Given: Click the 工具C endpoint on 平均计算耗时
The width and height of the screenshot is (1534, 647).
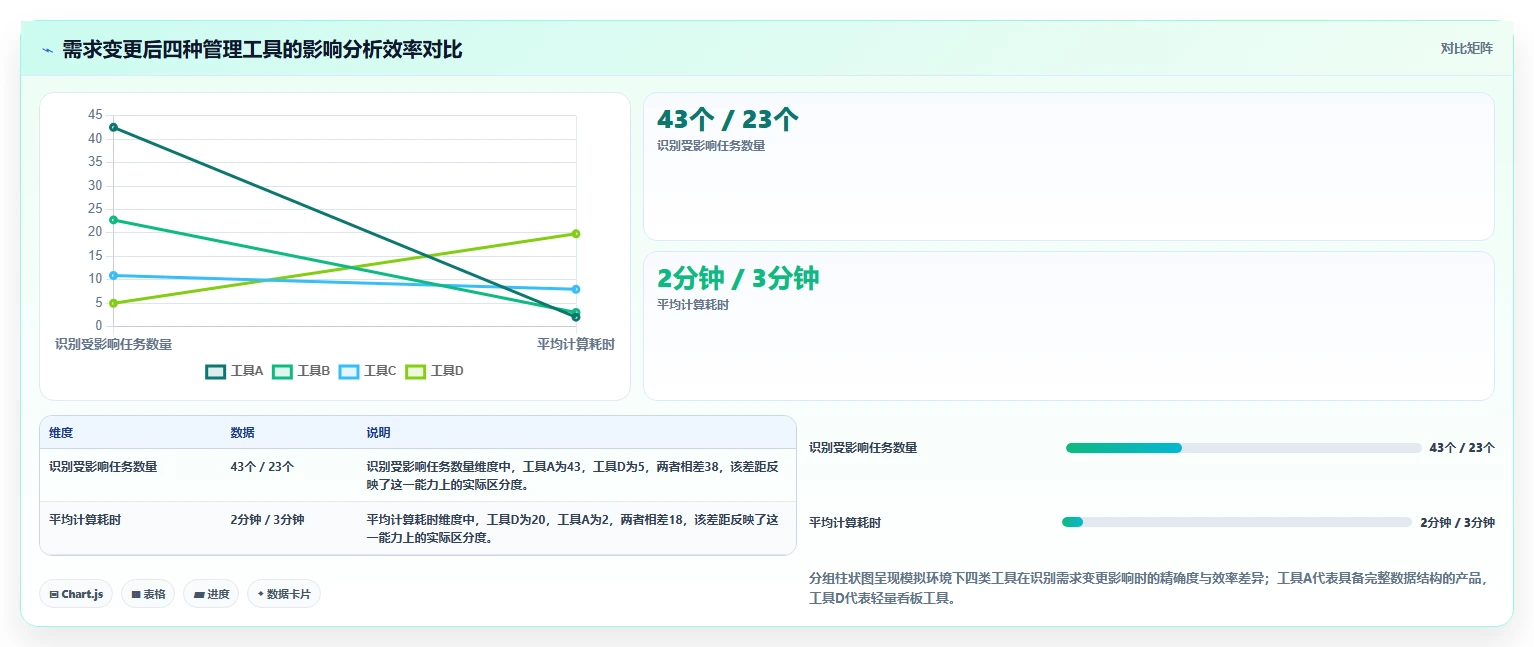Looking at the screenshot, I should 576,289.
